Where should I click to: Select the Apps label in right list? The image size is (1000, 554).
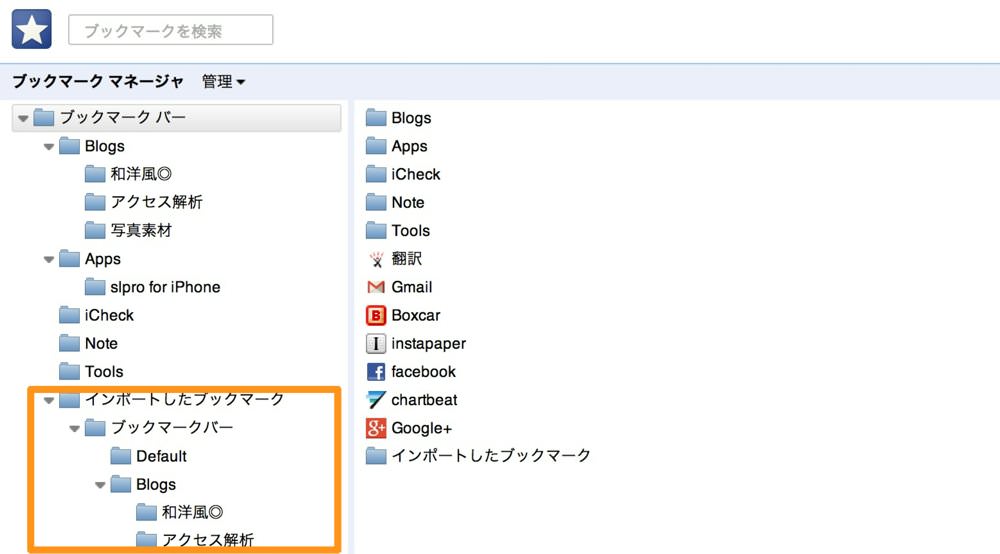[x=409, y=146]
